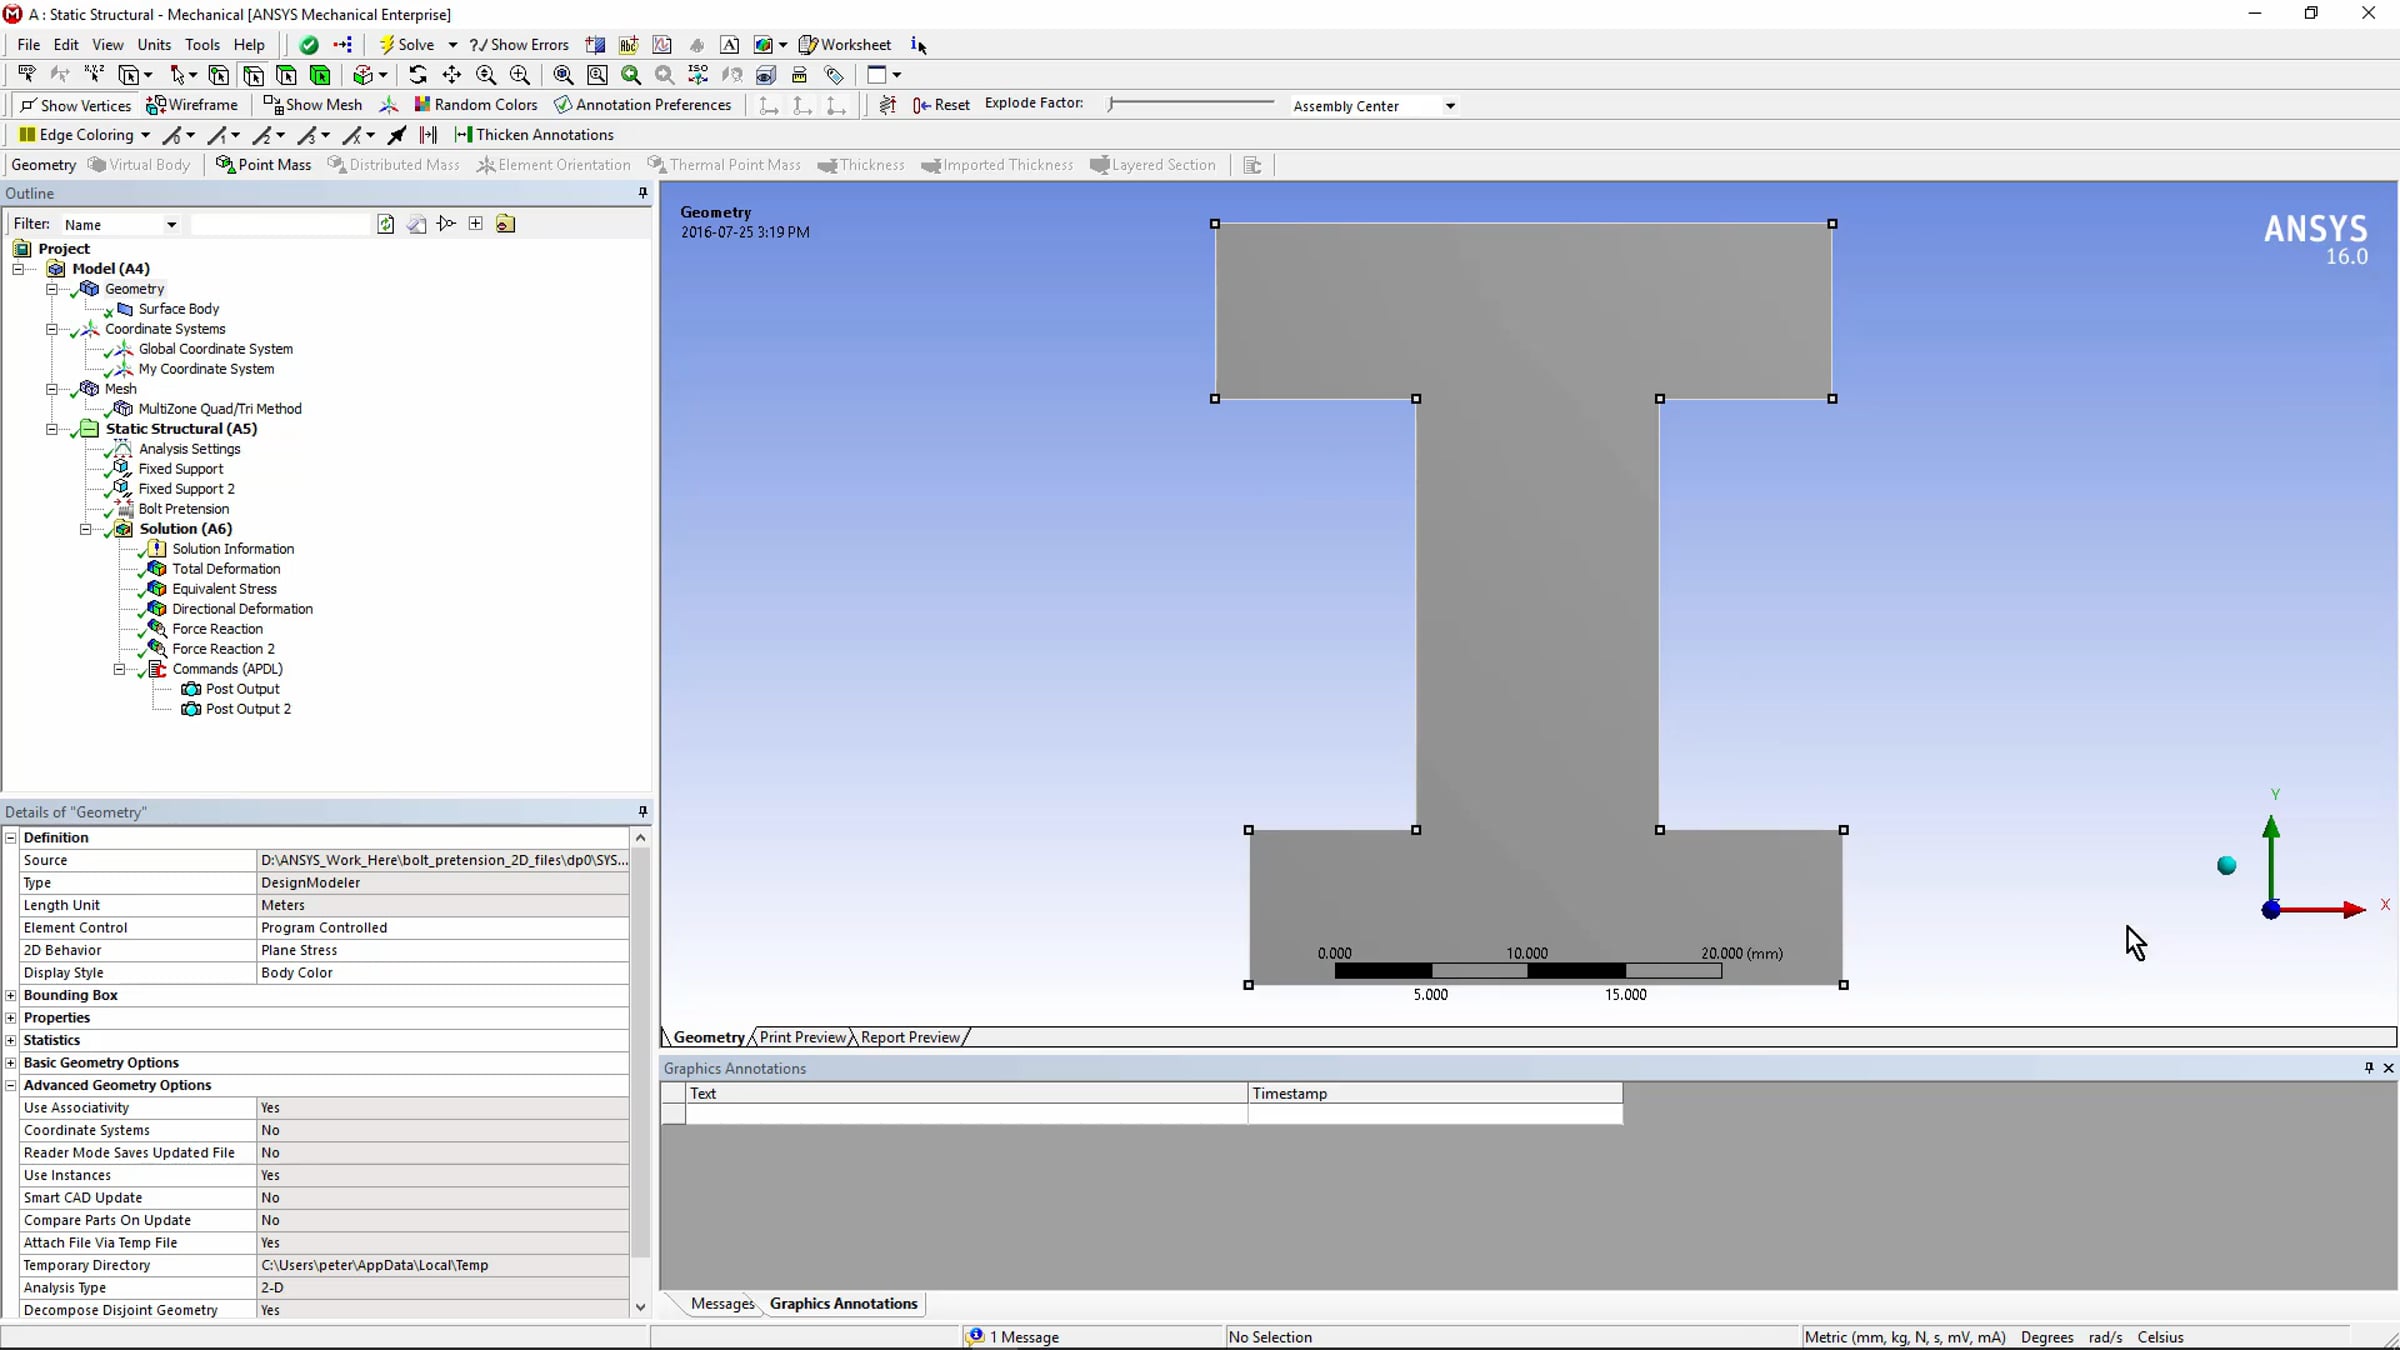Open the Units menu
2400x1350 pixels.
coord(154,45)
